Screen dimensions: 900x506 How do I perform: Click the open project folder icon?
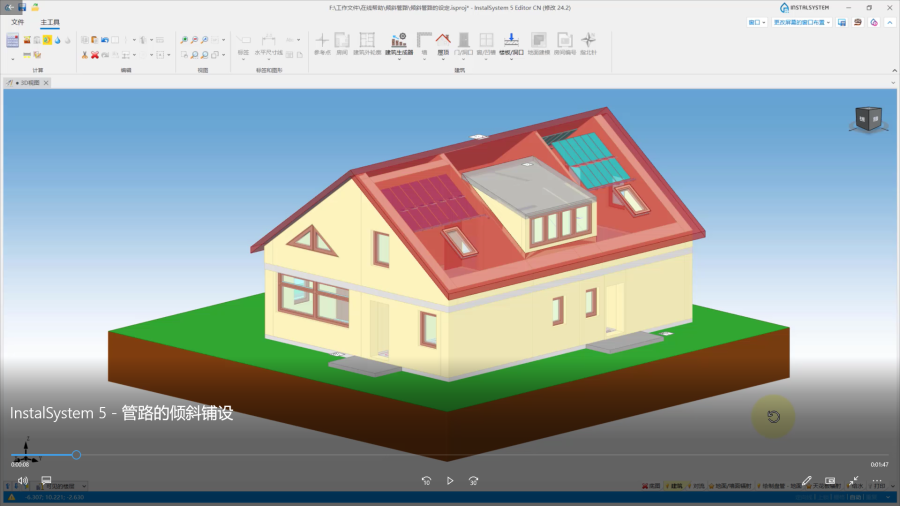35,7
